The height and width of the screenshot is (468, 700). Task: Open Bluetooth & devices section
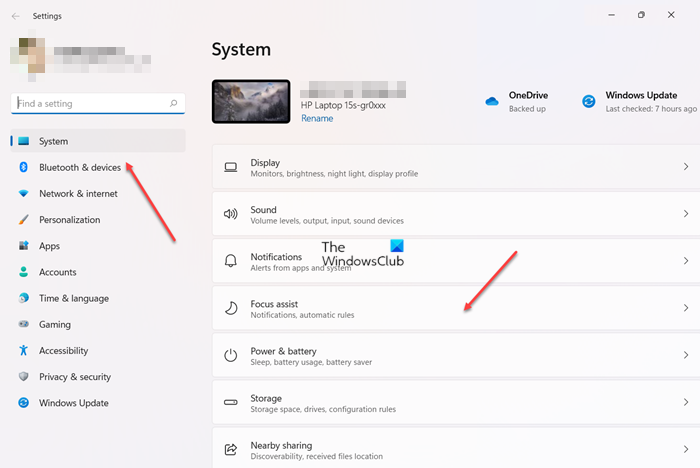(x=98, y=167)
